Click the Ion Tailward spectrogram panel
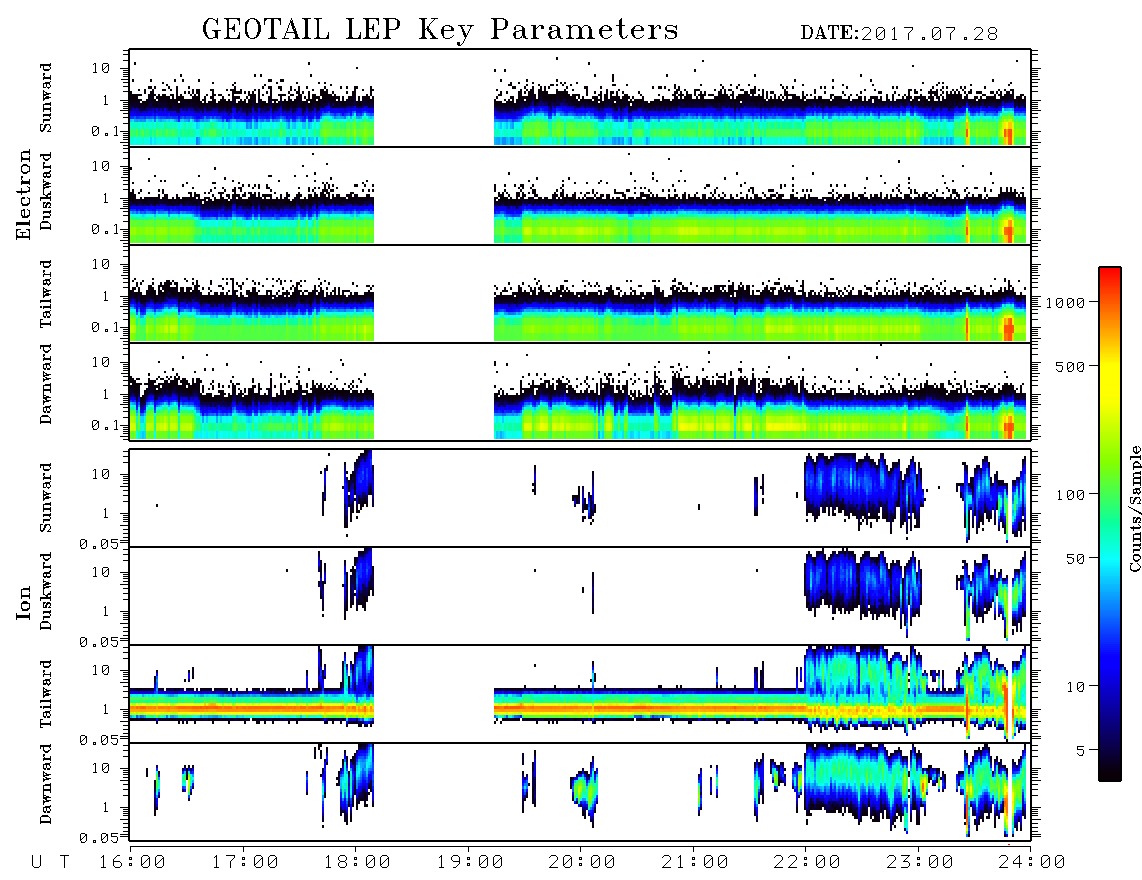Viewport: 1142px width, 880px height. [x=580, y=694]
